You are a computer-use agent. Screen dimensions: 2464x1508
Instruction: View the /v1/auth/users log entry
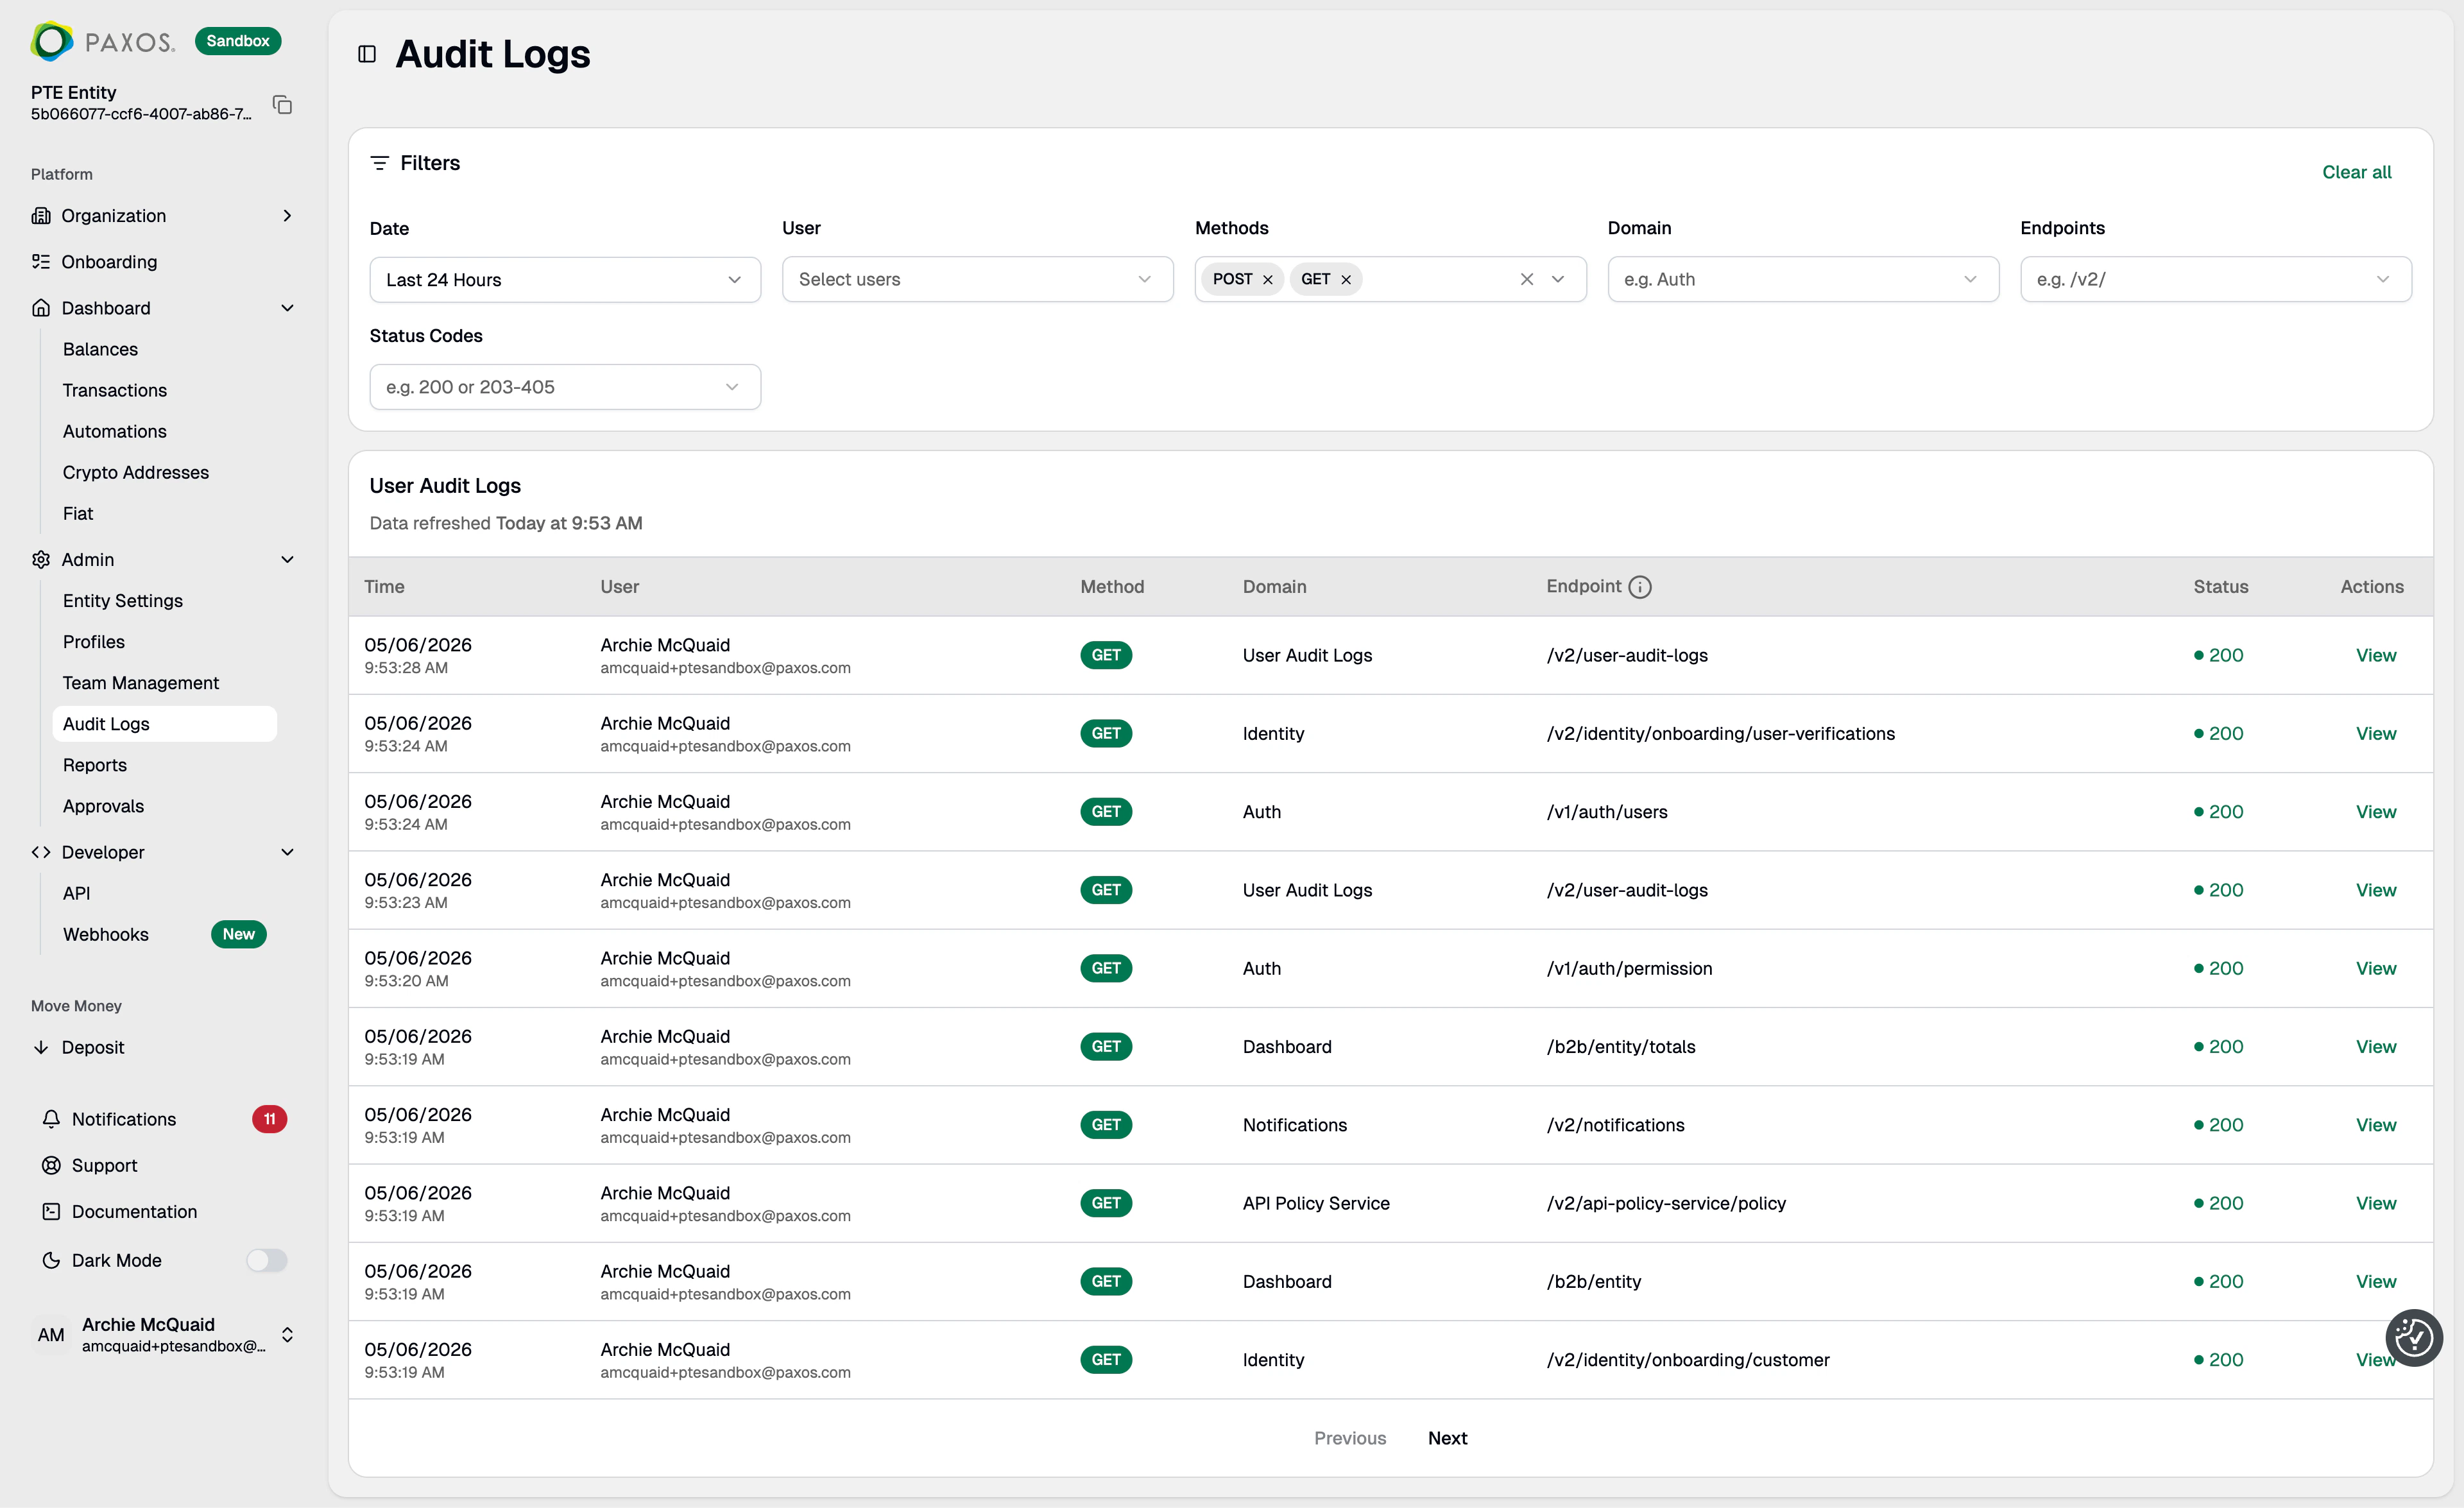click(x=2376, y=812)
